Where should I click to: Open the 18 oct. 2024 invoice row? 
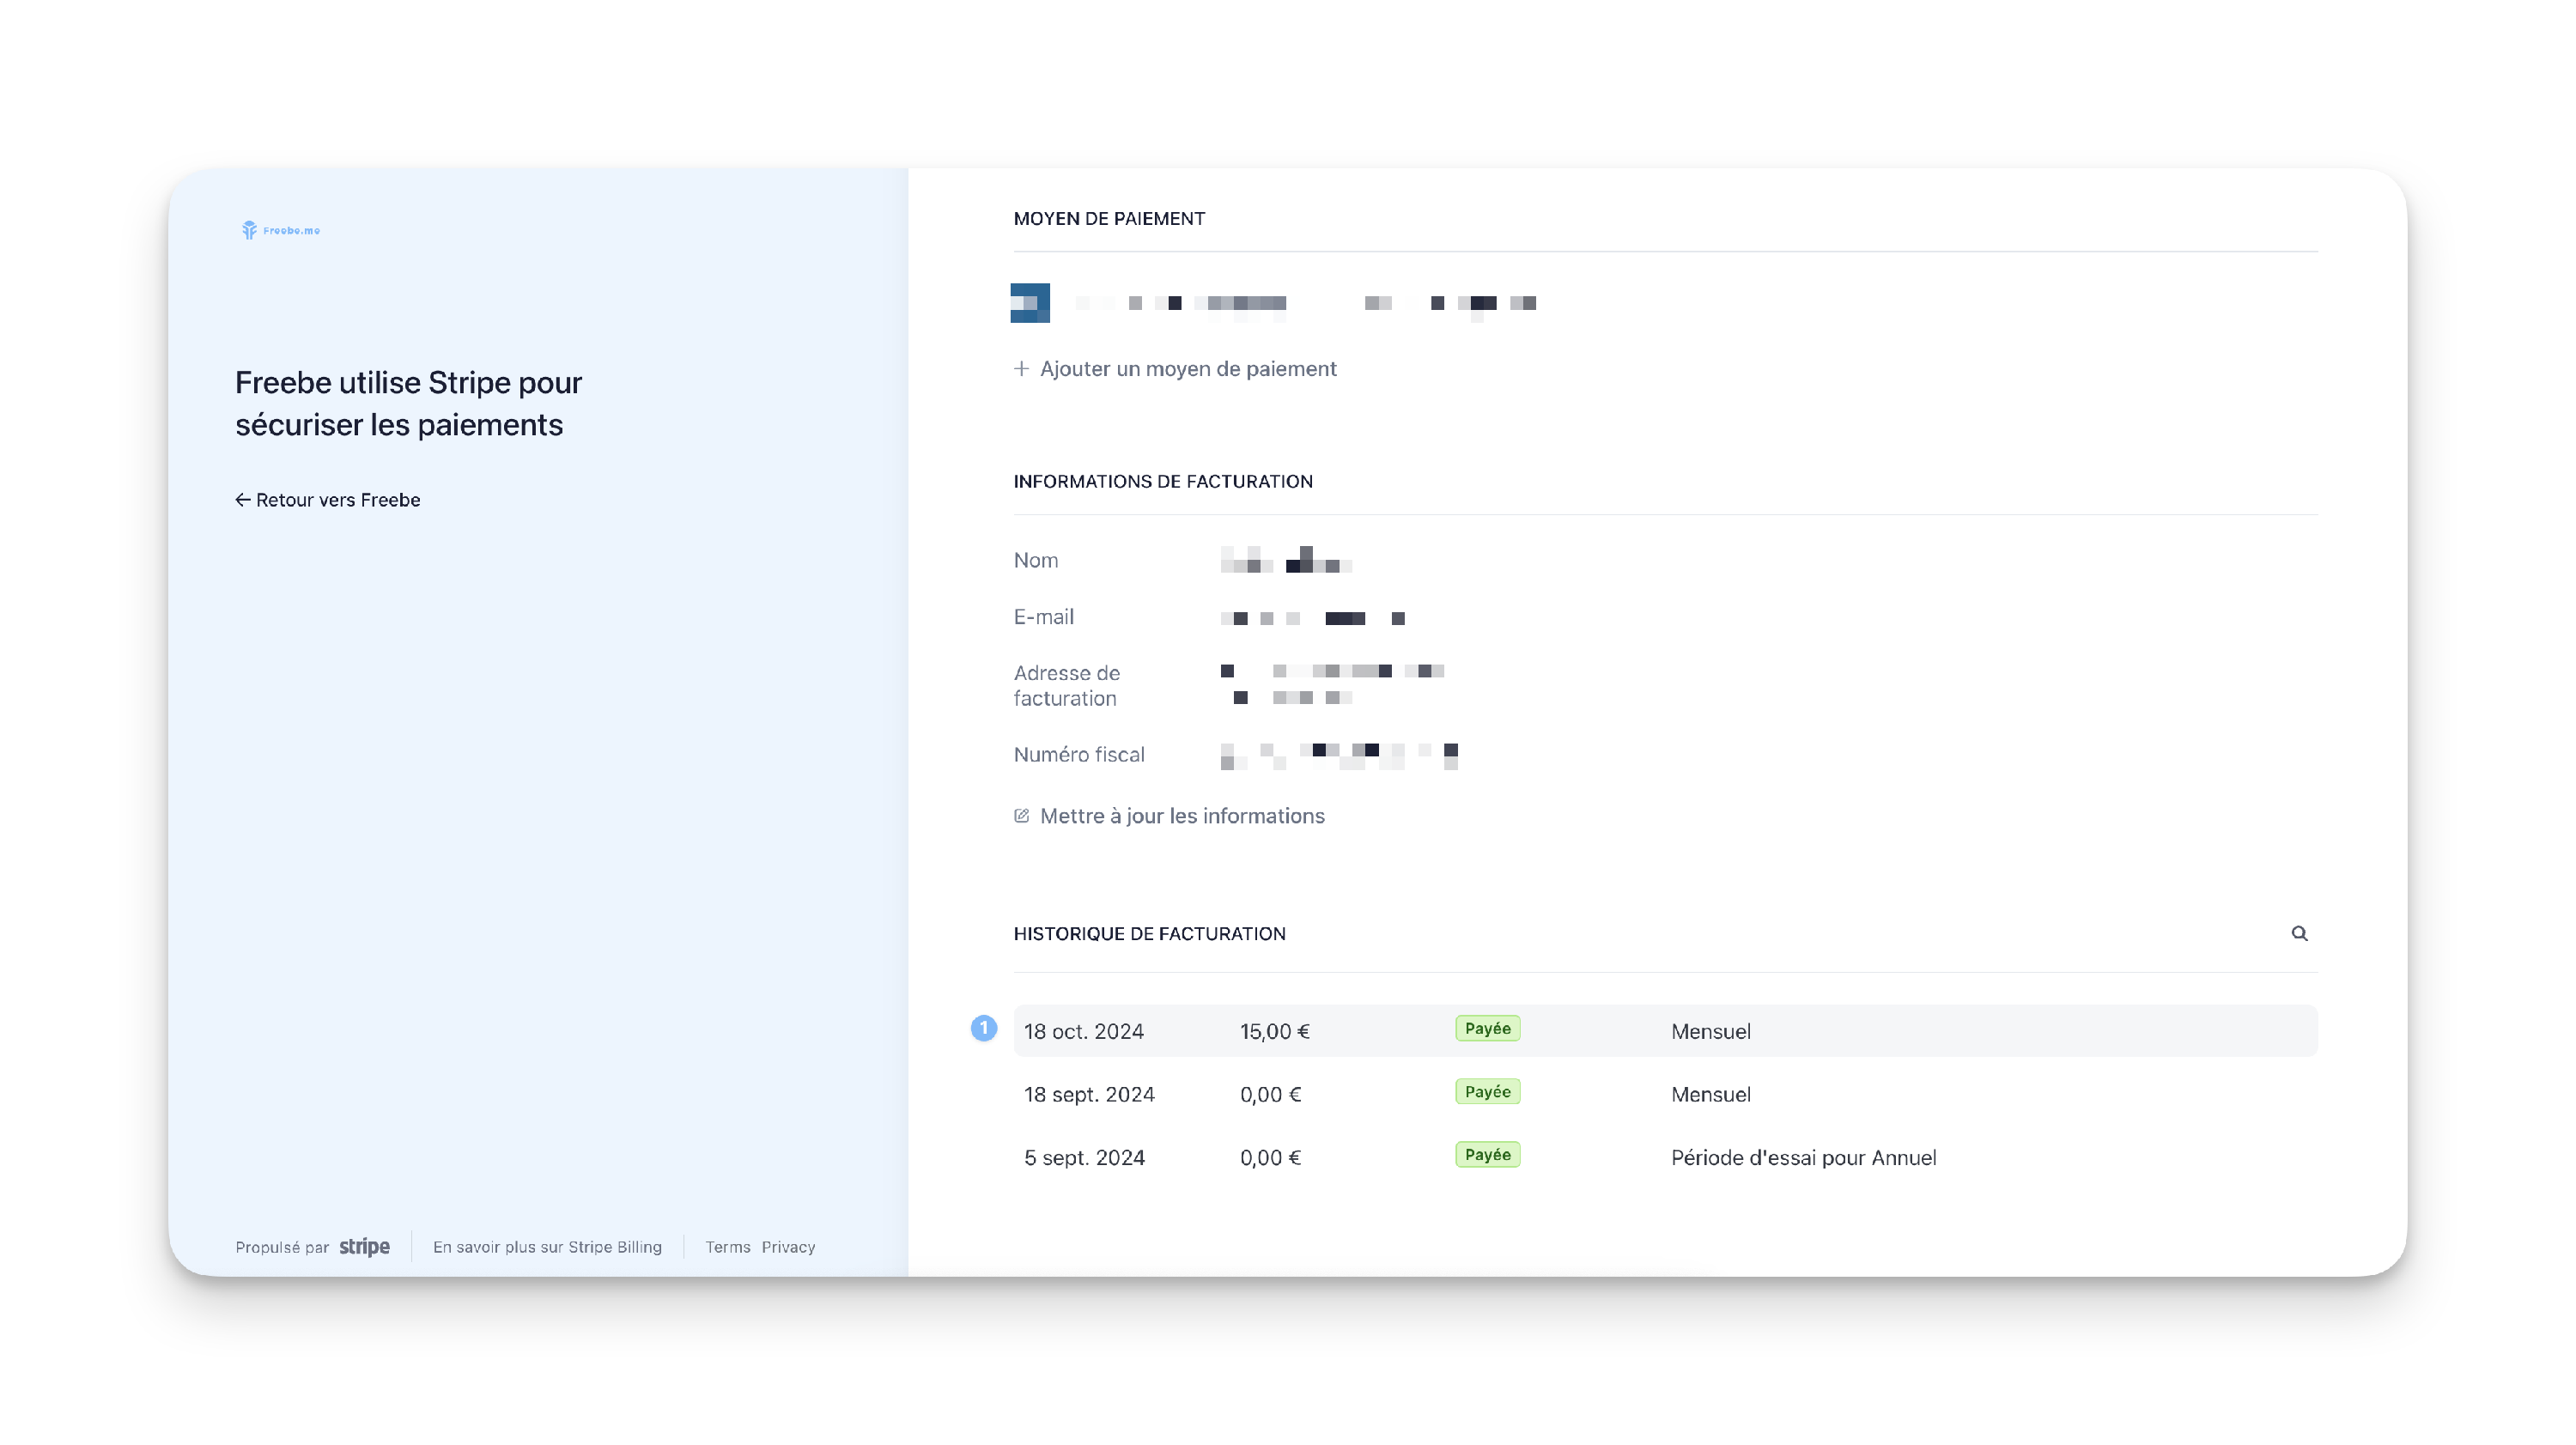coord(1084,1031)
